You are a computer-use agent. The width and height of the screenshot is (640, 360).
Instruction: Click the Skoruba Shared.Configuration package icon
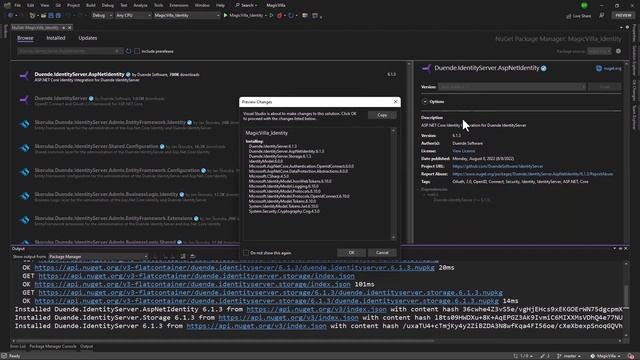pyautogui.click(x=24, y=148)
